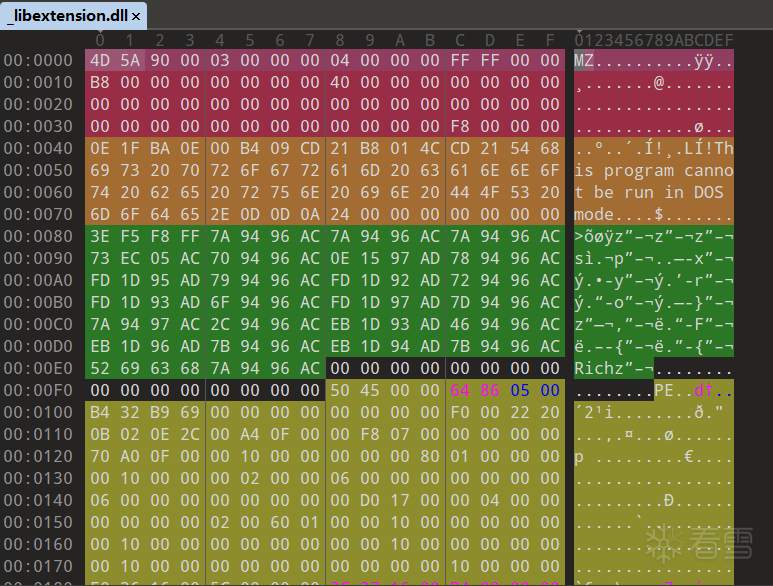
Task: Click 't be run in DOS' ASCII text
Action: click(x=649, y=192)
